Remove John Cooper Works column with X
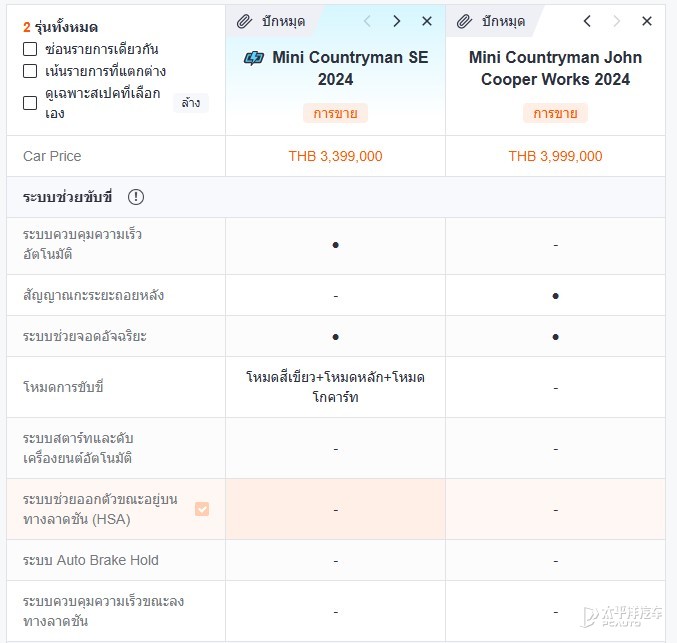Image resolution: width=677 pixels, height=643 pixels. click(647, 21)
